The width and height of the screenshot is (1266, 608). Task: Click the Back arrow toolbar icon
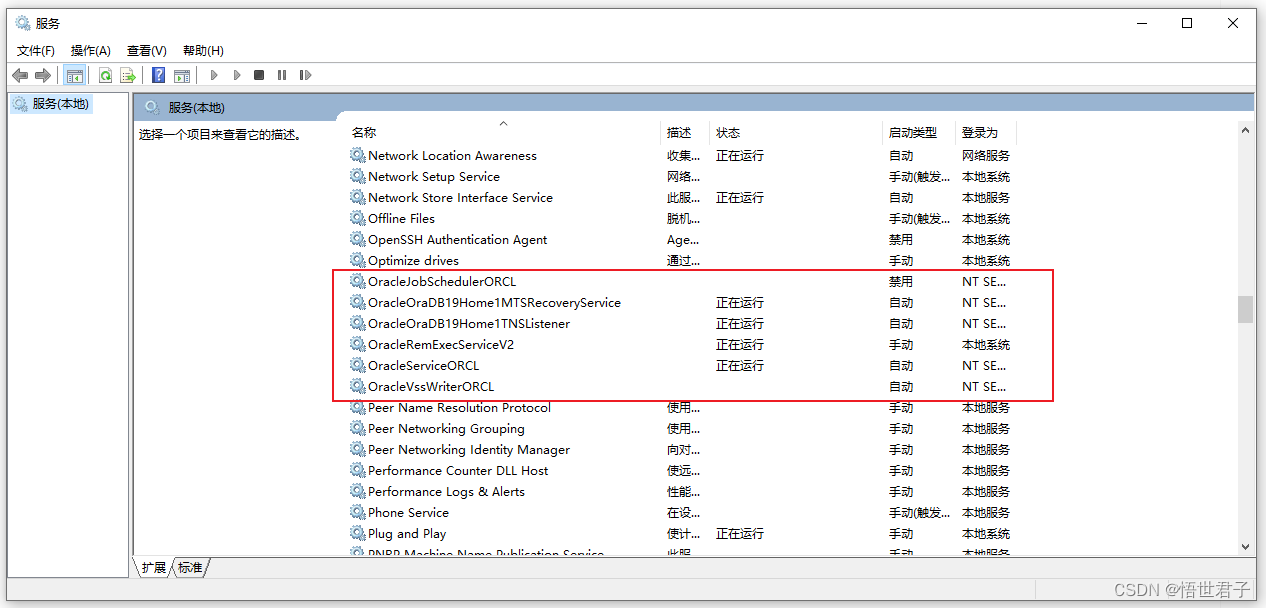(x=20, y=75)
